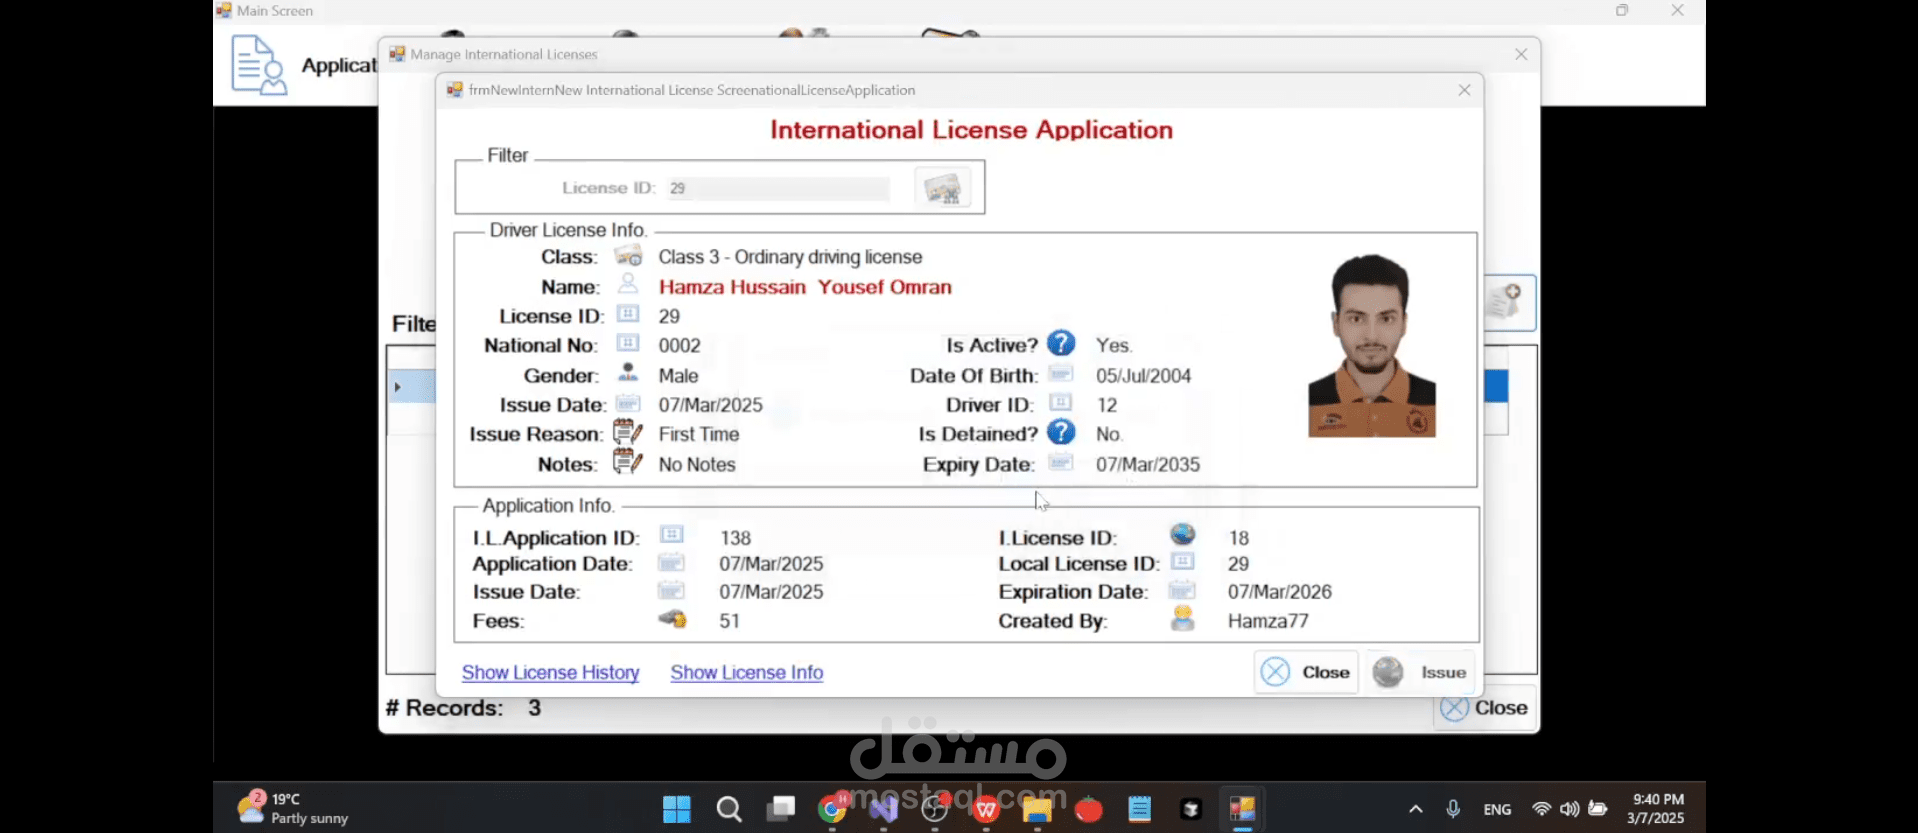This screenshot has height=833, width=1918.
Task: Click the Close button in the application form
Action: click(1306, 672)
